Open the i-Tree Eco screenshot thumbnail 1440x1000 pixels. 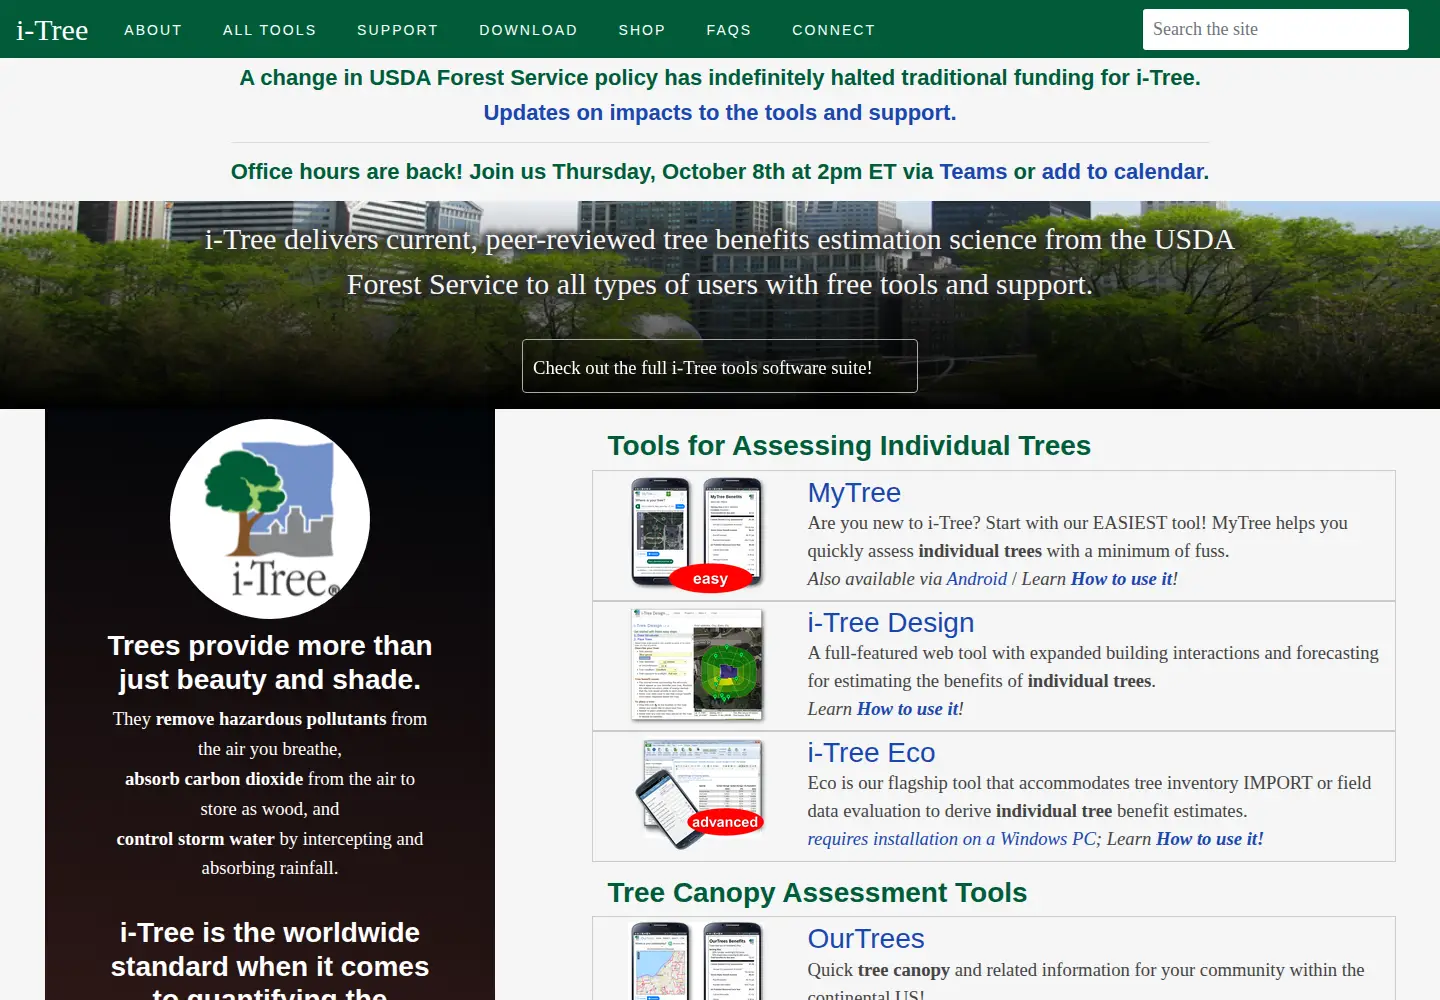(700, 794)
